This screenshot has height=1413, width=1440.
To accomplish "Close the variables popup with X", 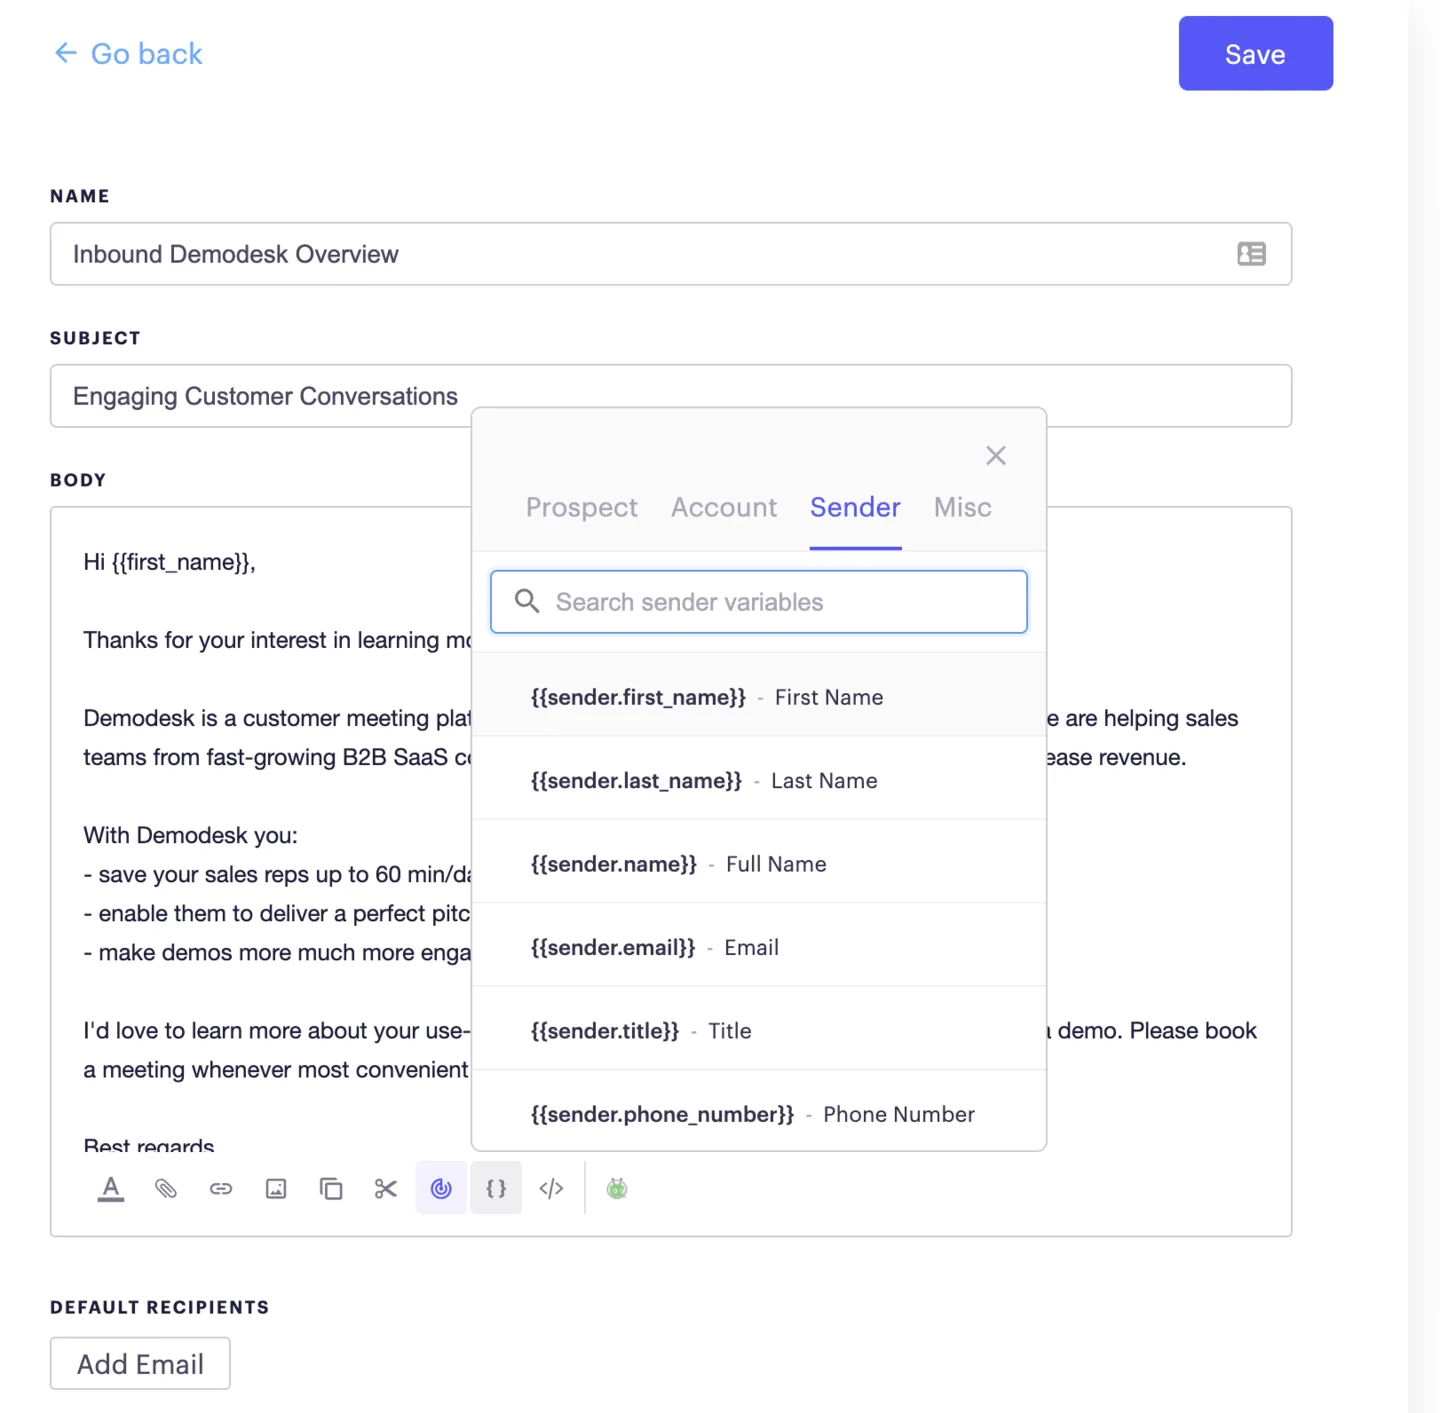I will click(996, 456).
